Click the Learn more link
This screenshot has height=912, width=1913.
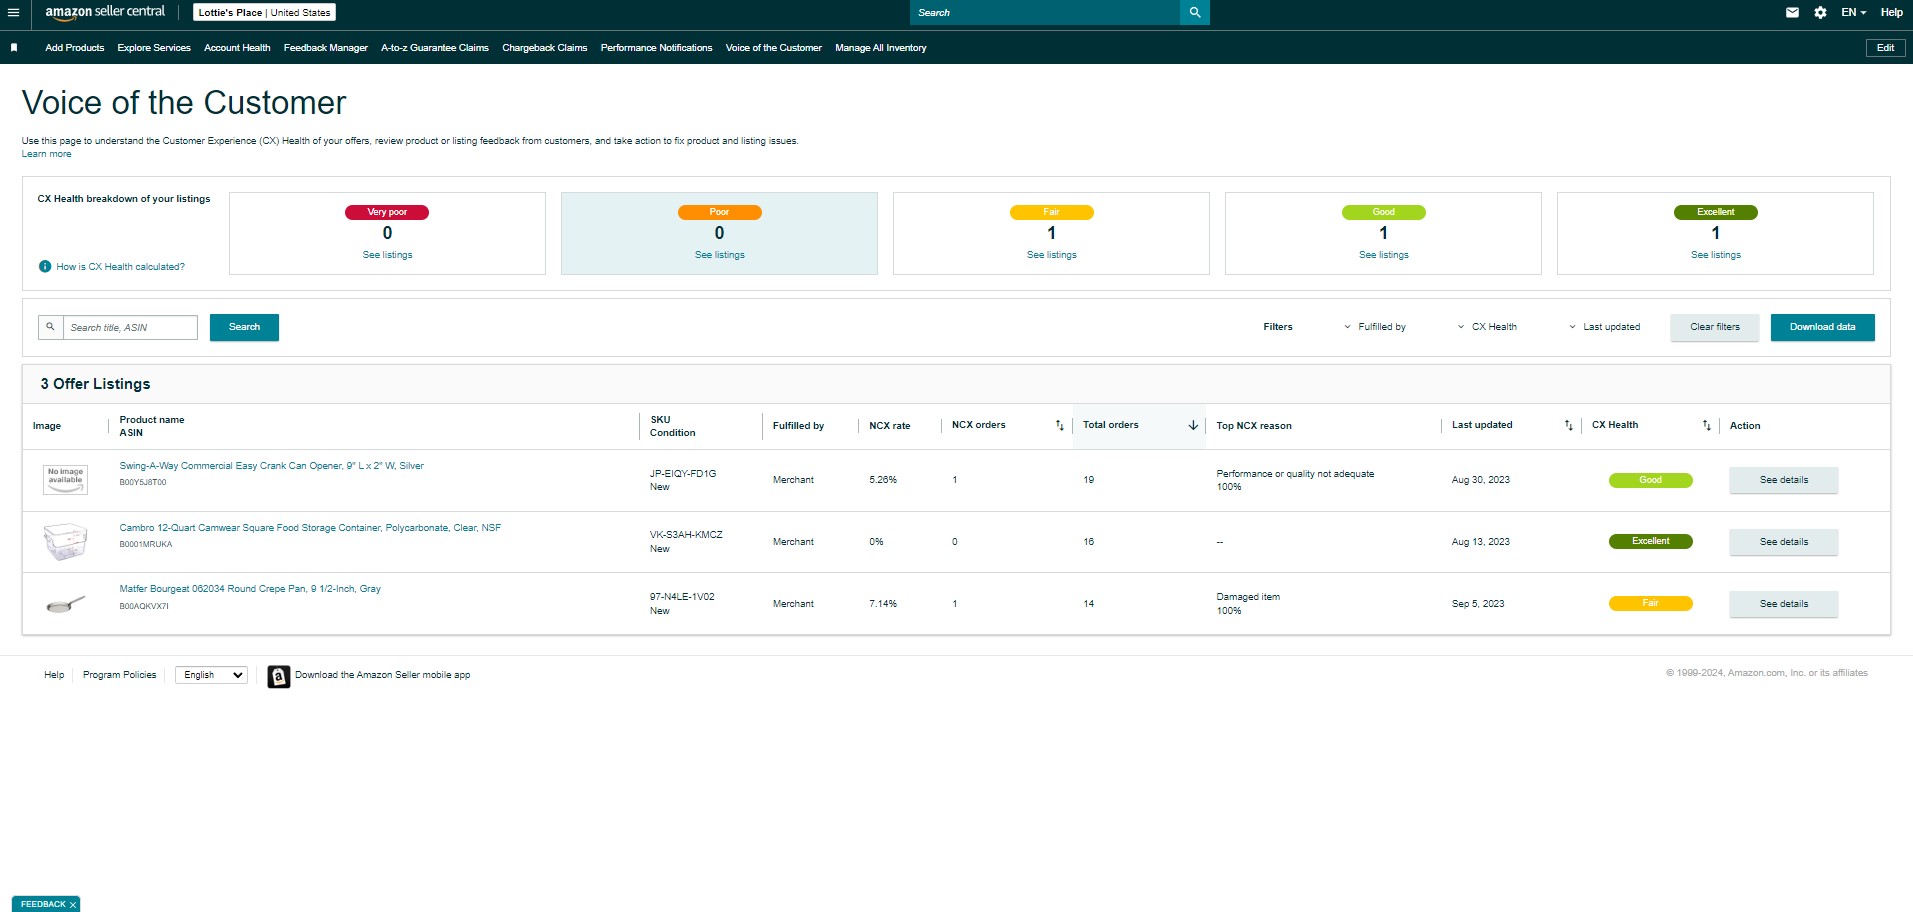pyautogui.click(x=47, y=154)
